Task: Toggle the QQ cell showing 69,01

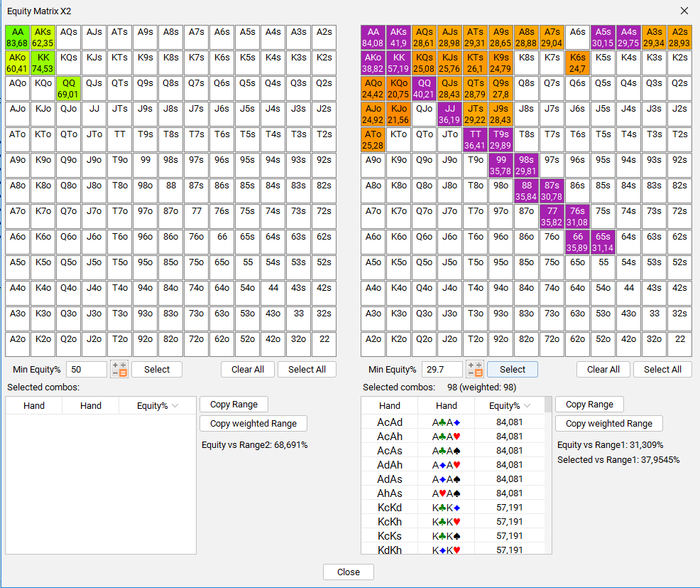Action: 68,88
